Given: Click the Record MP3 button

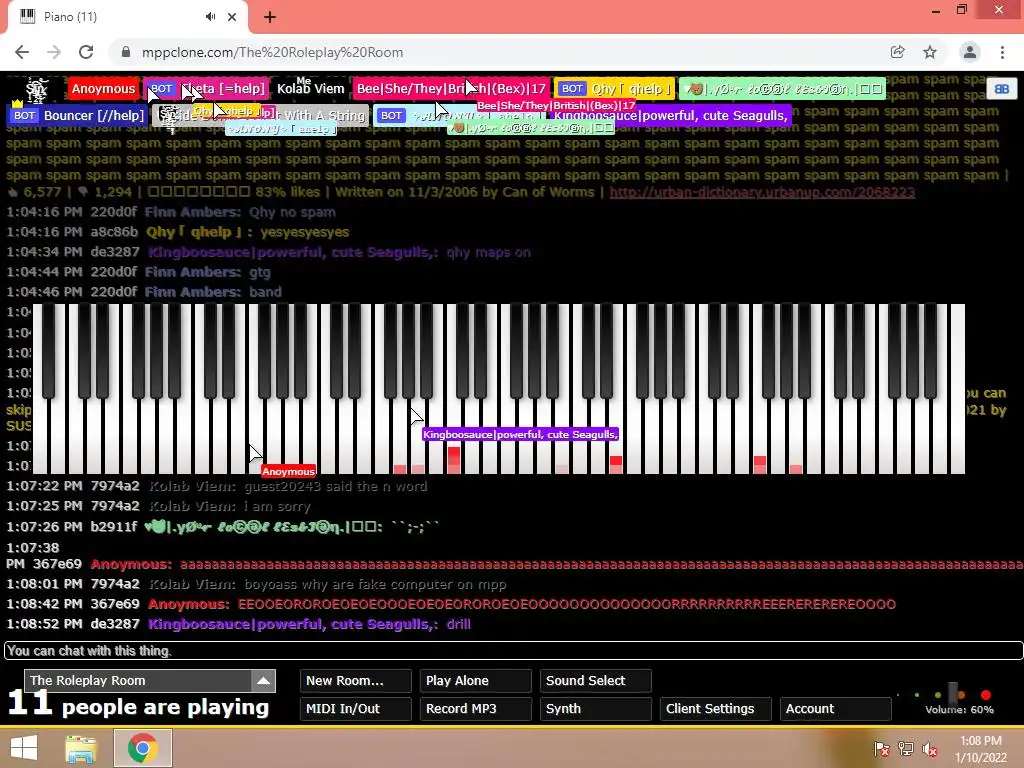Looking at the screenshot, I should [475, 709].
